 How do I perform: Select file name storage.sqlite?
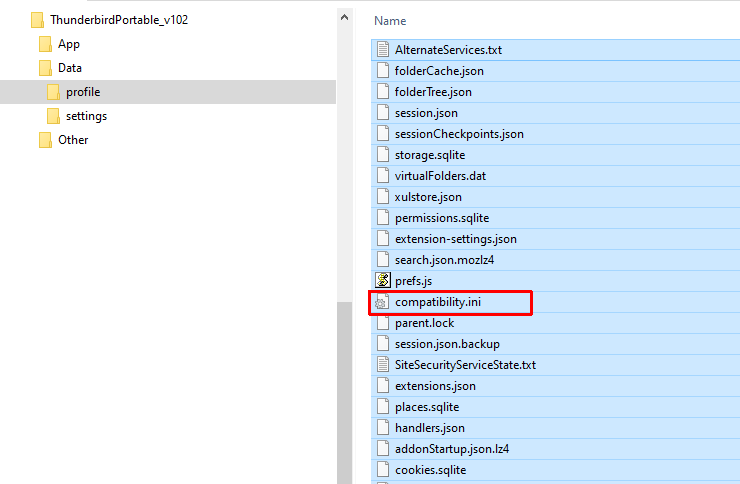pyautogui.click(x=430, y=155)
